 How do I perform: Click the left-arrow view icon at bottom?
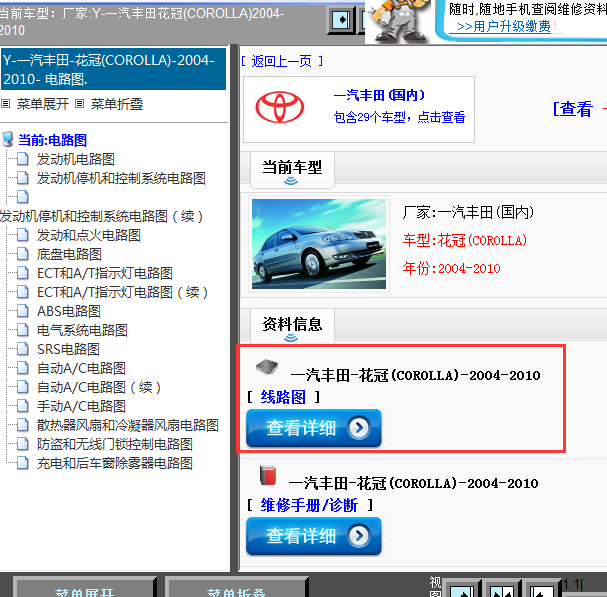pyautogui.click(x=541, y=590)
